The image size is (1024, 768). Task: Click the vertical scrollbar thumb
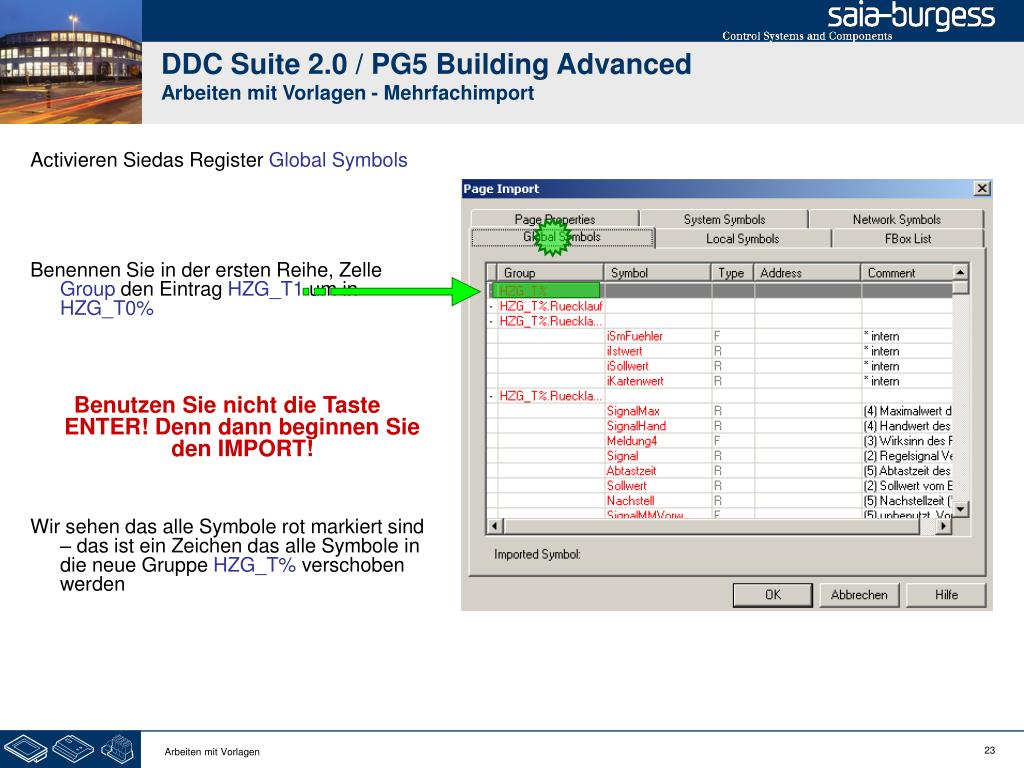pos(960,287)
